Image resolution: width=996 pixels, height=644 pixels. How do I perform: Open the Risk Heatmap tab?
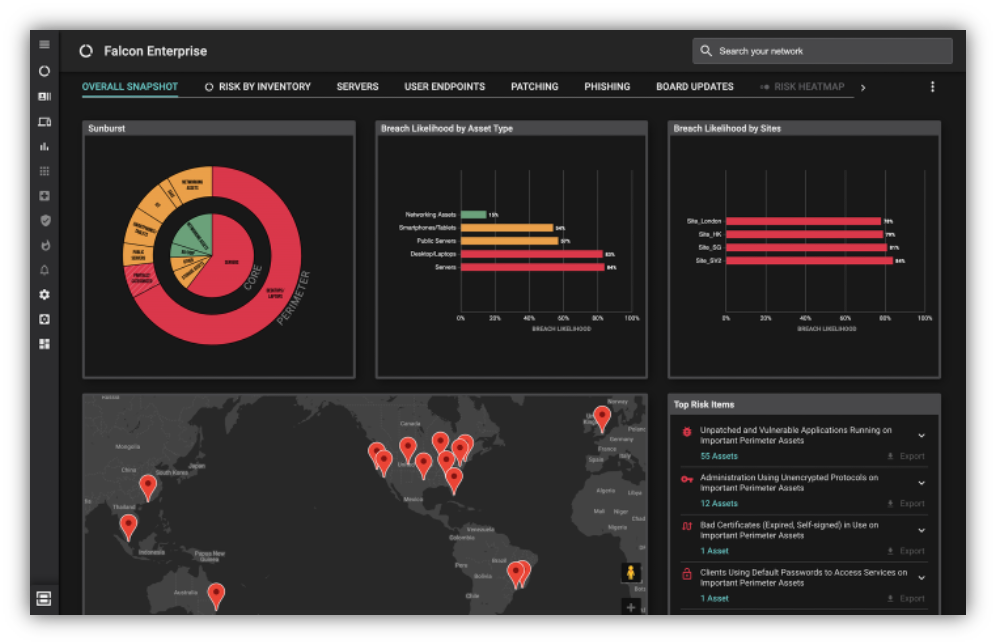802,86
